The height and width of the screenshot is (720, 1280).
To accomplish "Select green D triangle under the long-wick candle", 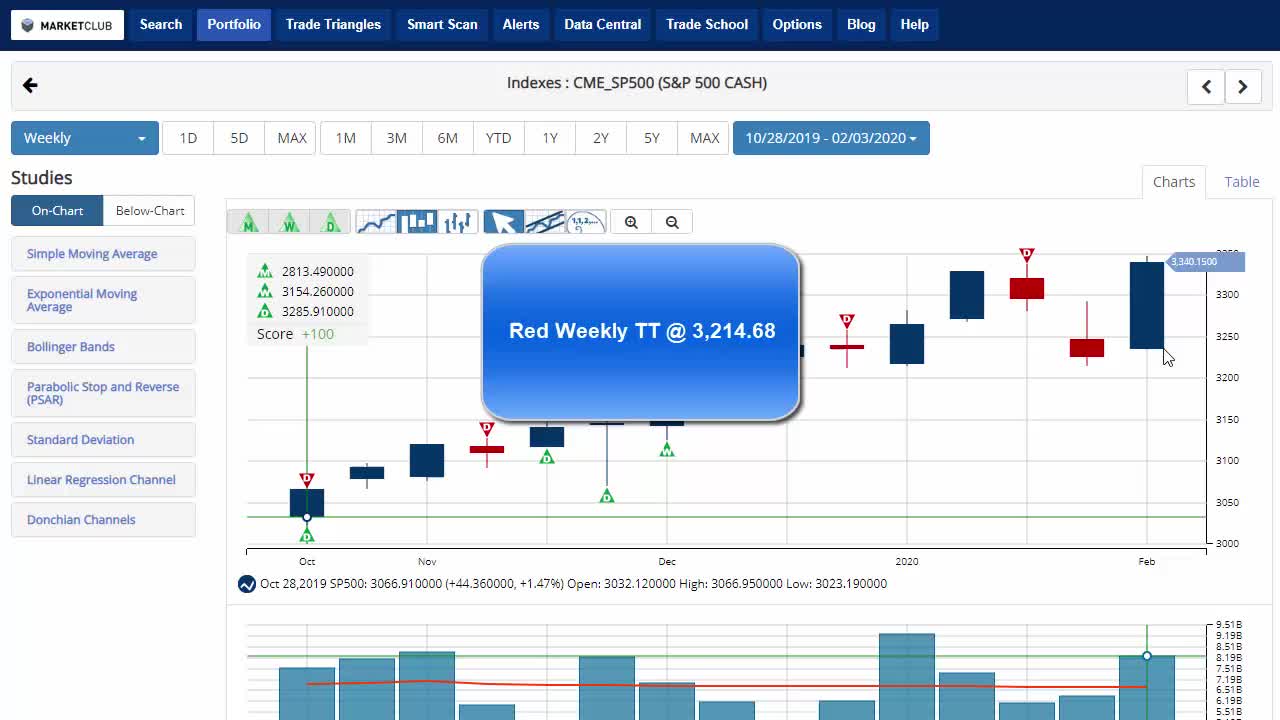I will coord(606,496).
